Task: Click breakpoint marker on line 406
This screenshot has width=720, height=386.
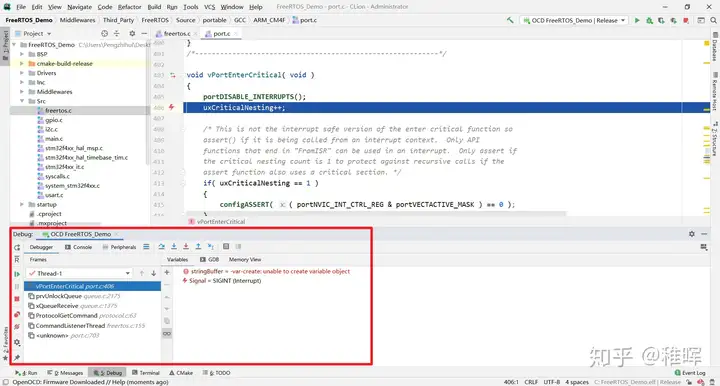Action: 172,107
